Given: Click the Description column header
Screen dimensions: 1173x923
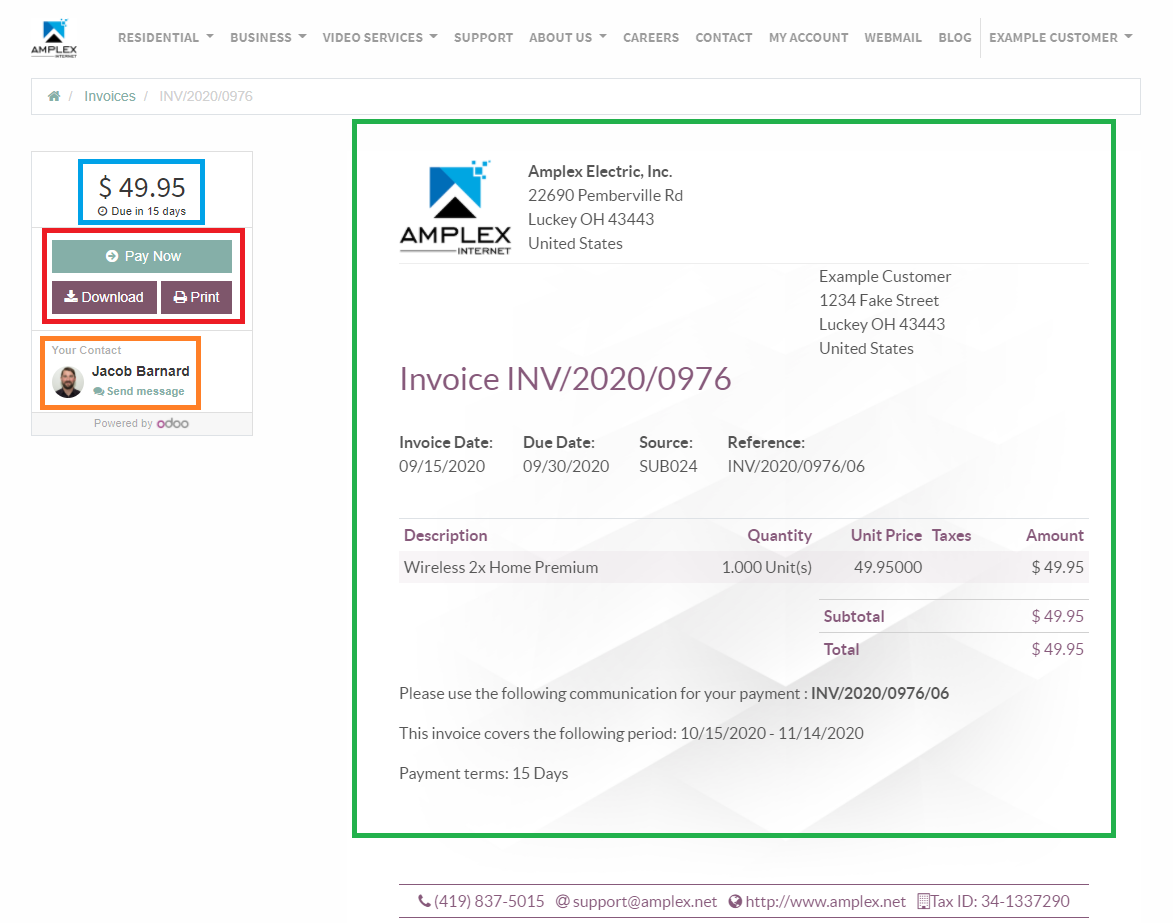Looking at the screenshot, I should tap(446, 536).
